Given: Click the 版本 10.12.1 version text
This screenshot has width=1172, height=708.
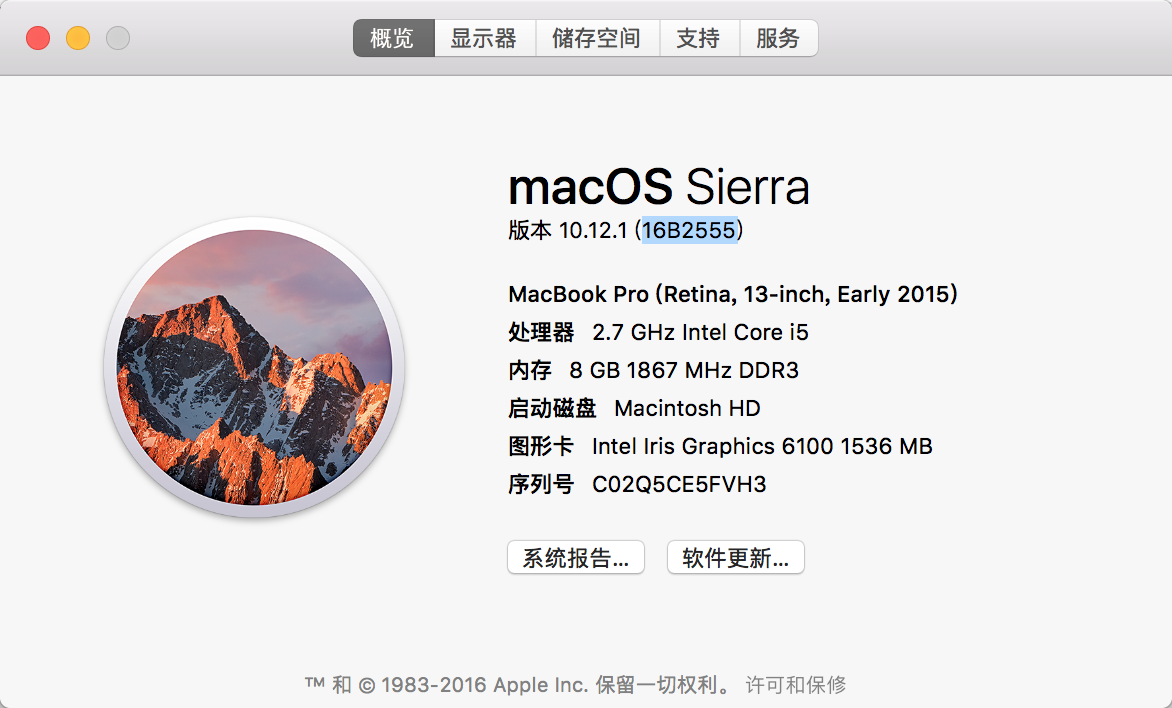Looking at the screenshot, I should click(x=567, y=231).
